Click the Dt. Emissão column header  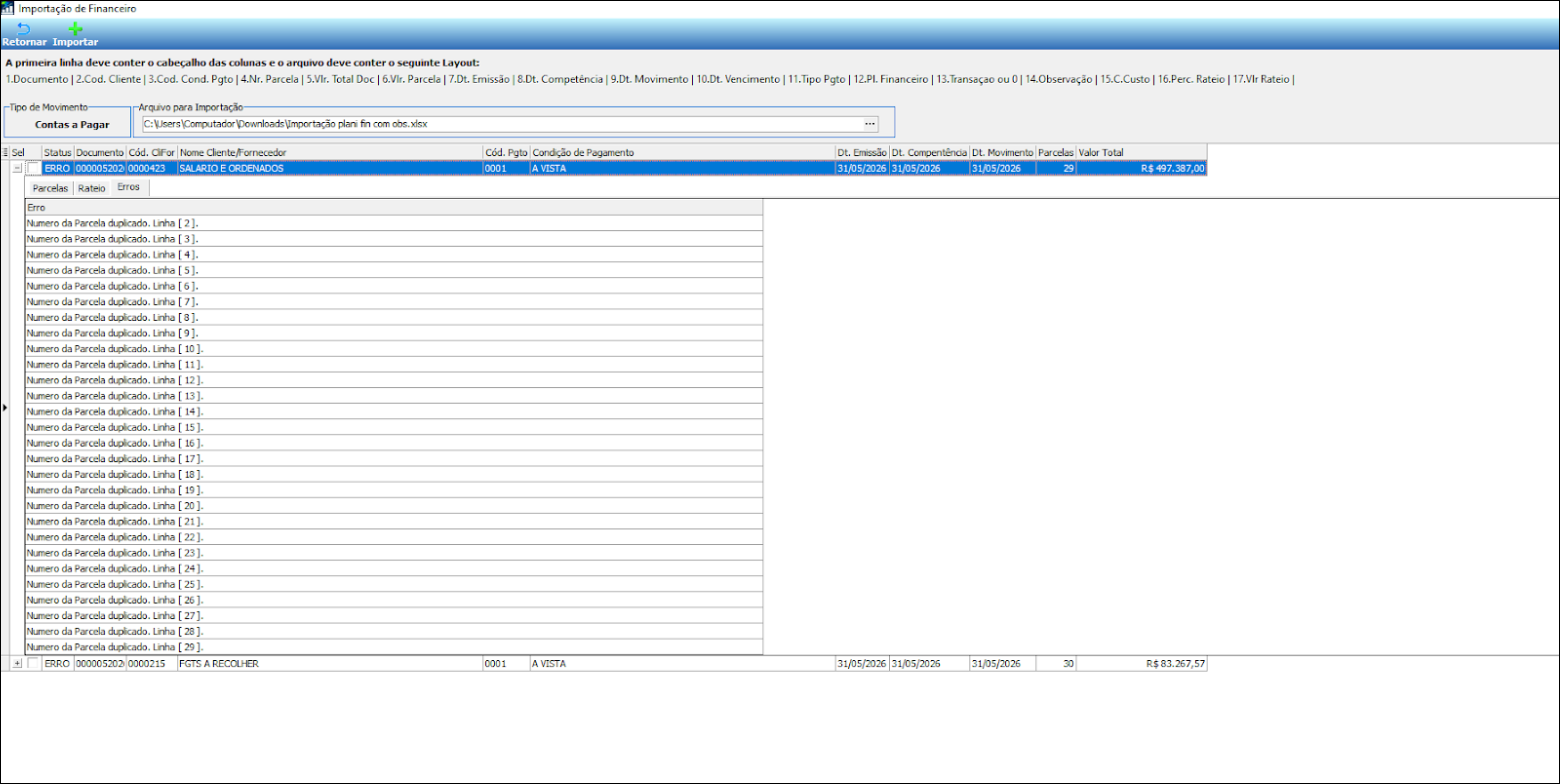(x=862, y=152)
